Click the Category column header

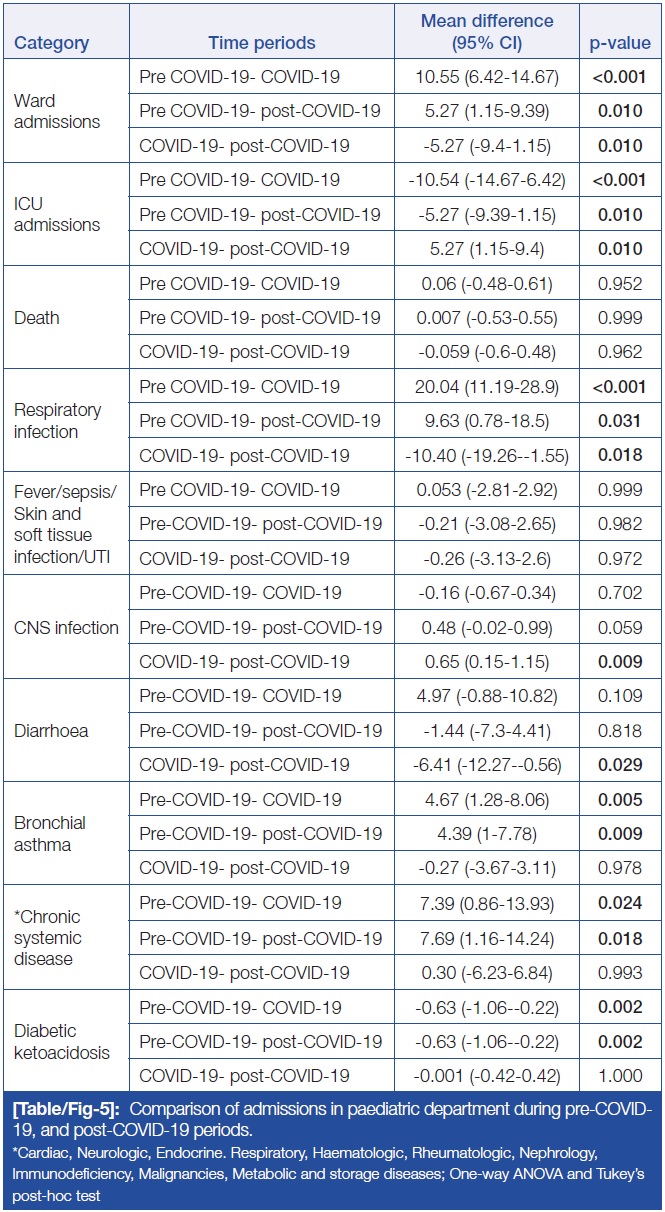point(51,43)
